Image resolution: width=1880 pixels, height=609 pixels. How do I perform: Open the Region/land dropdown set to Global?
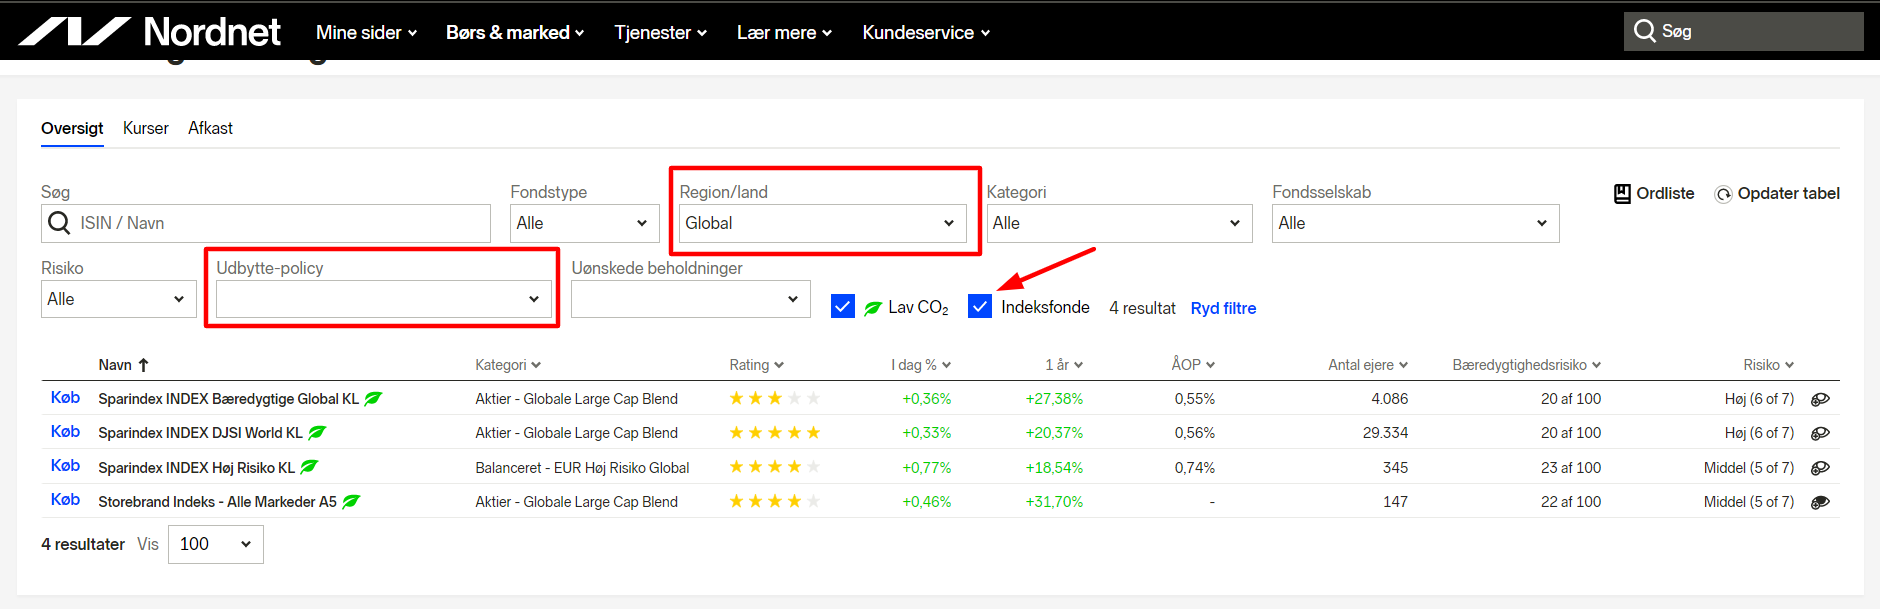pos(823,223)
